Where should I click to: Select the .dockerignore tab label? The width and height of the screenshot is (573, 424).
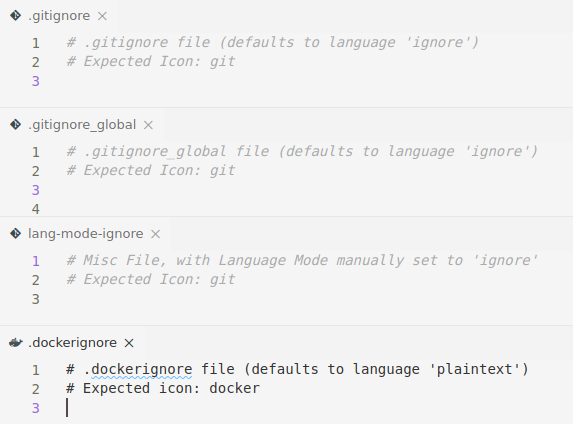[72, 343]
